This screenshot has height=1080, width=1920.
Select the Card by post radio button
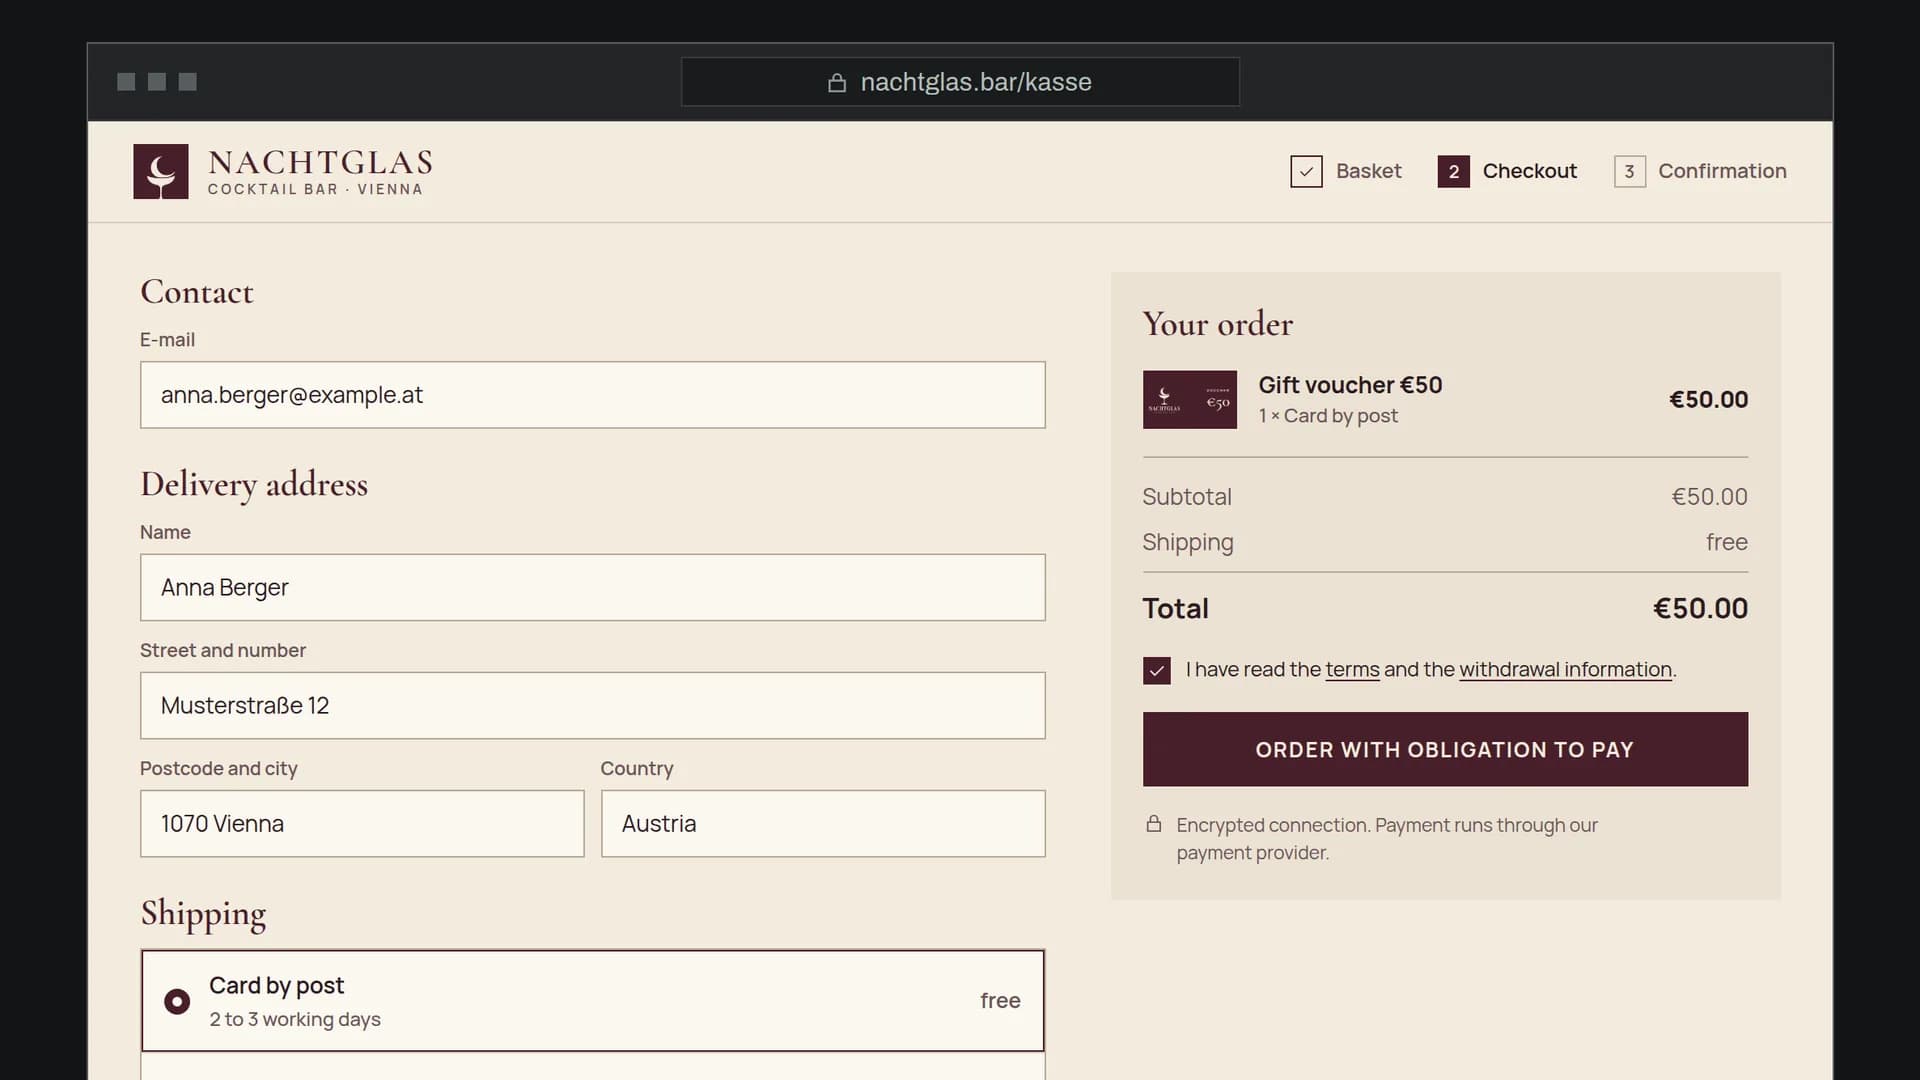click(177, 1001)
